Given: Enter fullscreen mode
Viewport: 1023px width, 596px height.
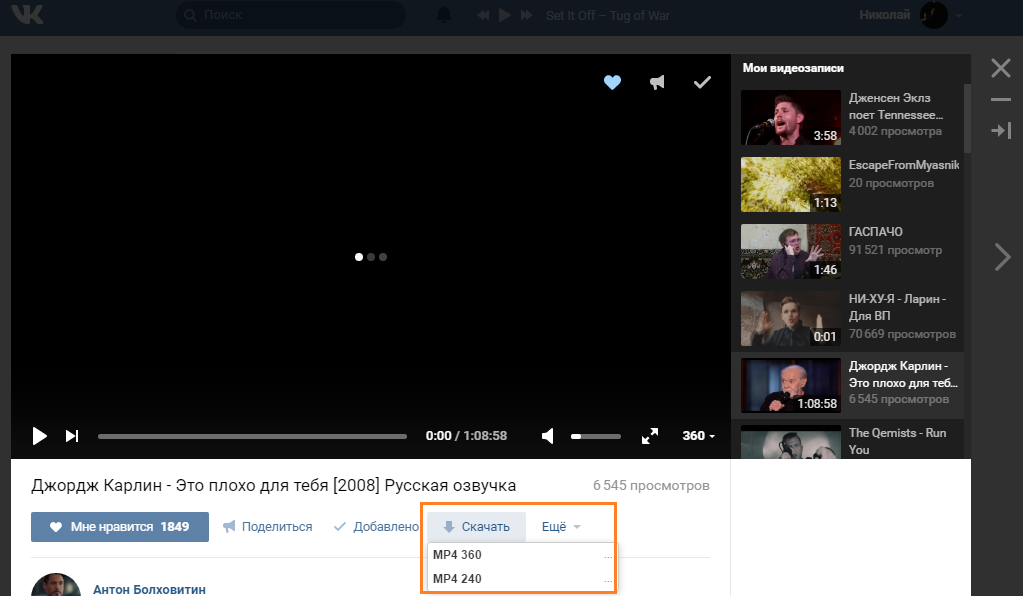Looking at the screenshot, I should [650, 436].
